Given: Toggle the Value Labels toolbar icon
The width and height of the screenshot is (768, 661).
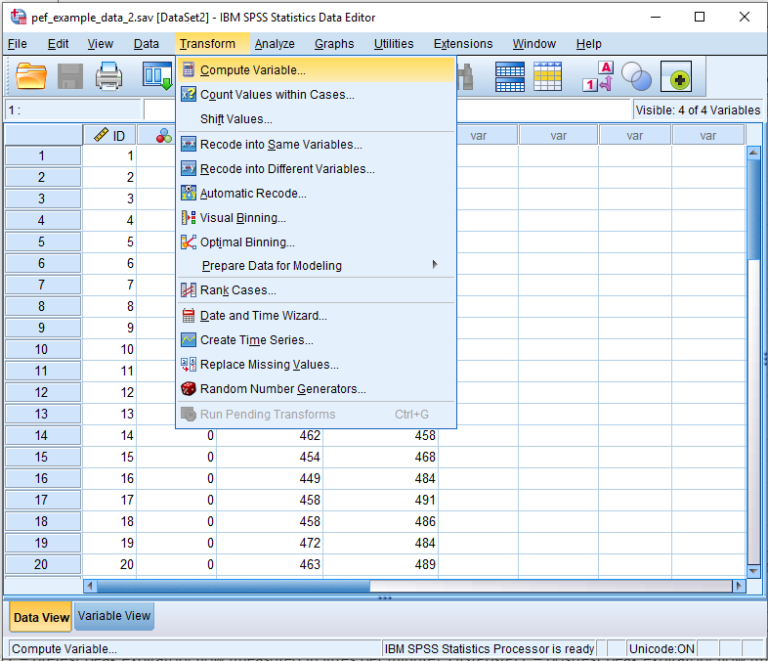Looking at the screenshot, I should (x=597, y=77).
